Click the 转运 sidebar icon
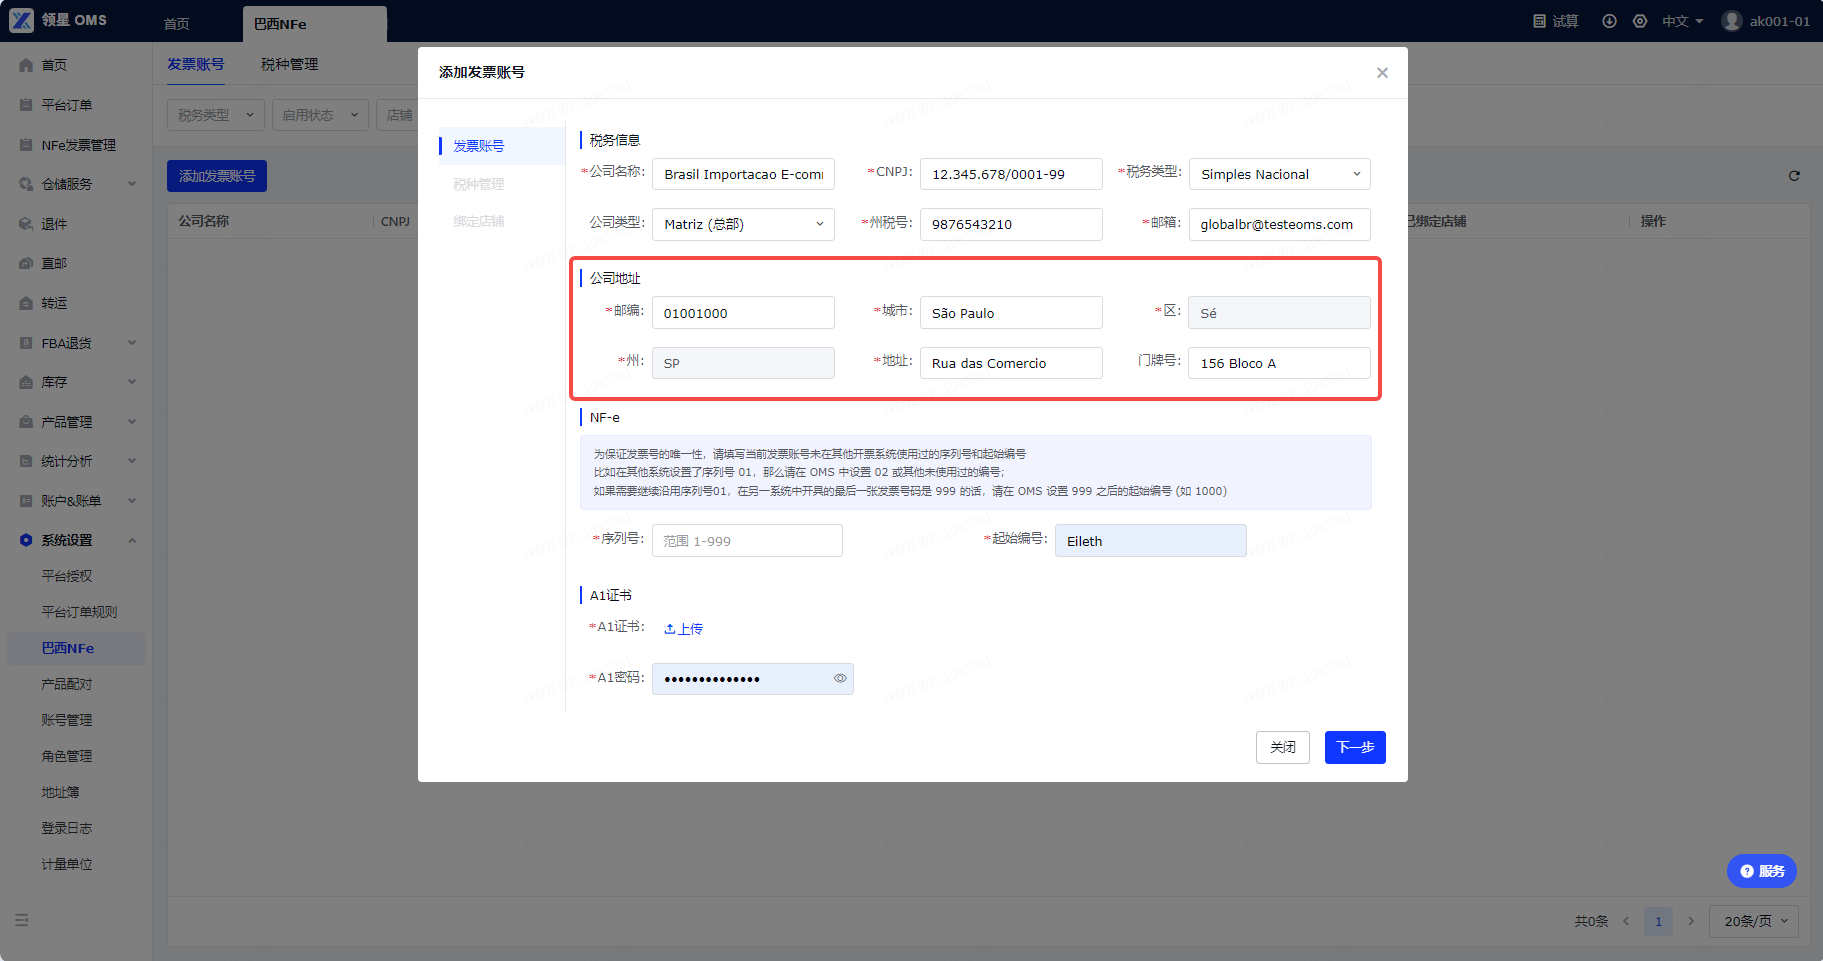This screenshot has width=1823, height=961. [26, 303]
